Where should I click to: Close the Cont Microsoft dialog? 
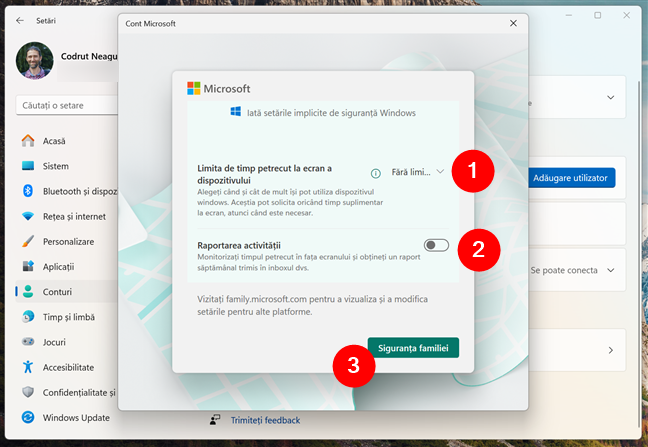coord(513,24)
